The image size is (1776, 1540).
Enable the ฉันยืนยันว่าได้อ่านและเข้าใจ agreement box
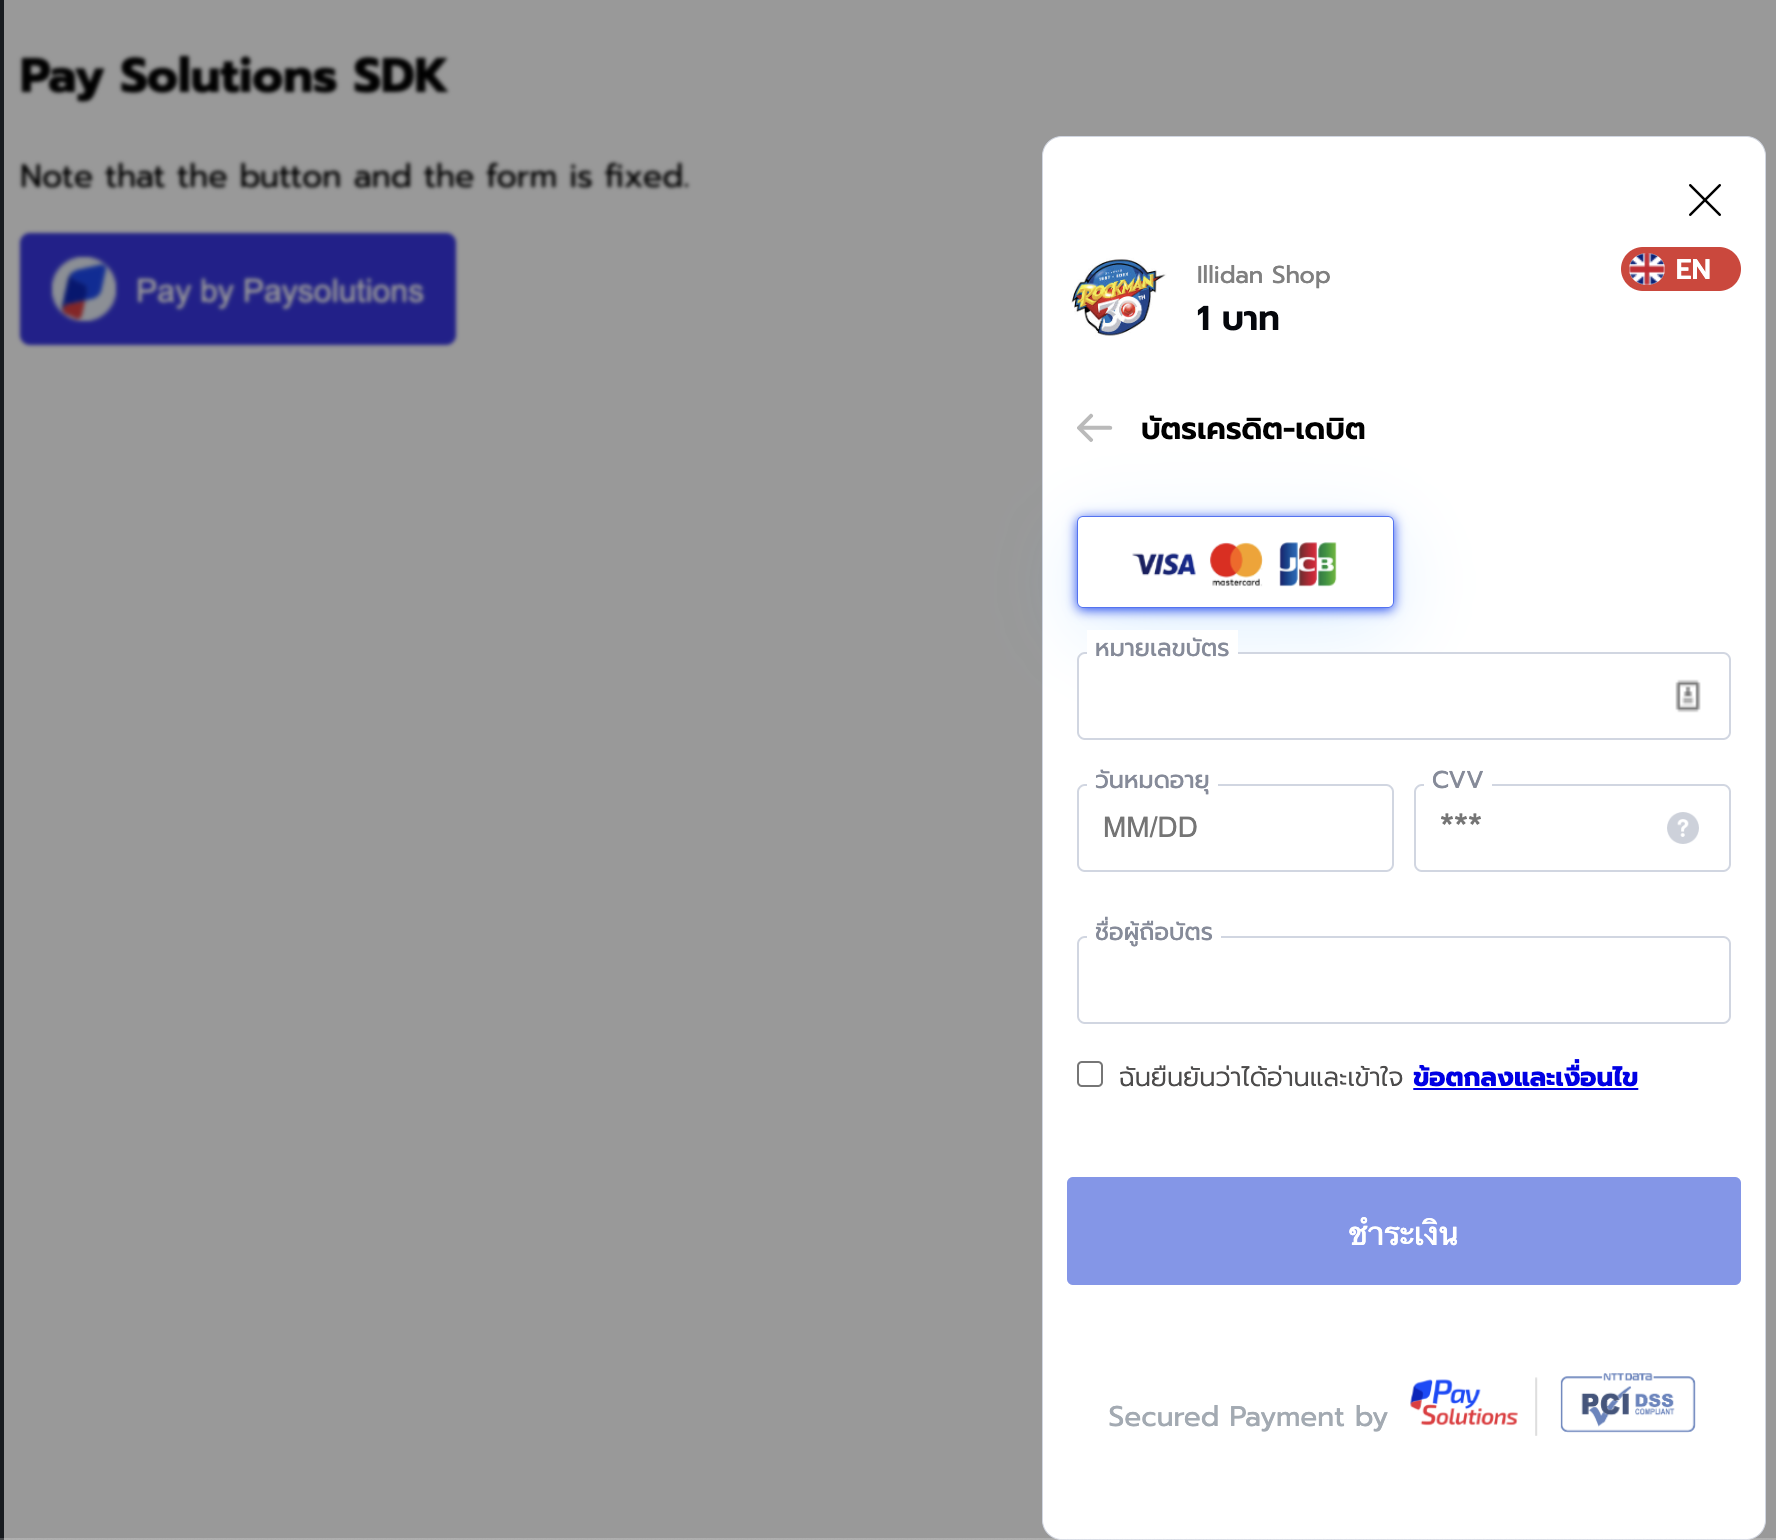click(1089, 1073)
